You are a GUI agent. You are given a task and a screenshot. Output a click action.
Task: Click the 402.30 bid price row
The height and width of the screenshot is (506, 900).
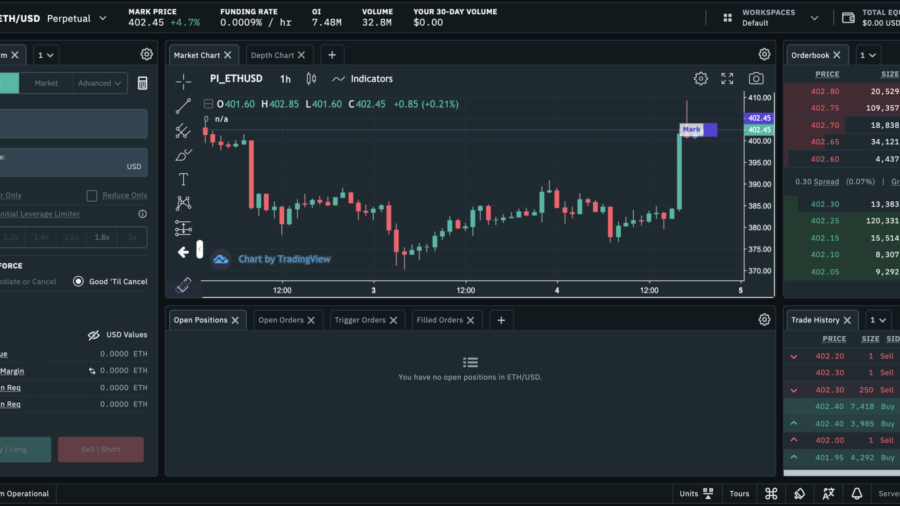pyautogui.click(x=841, y=204)
